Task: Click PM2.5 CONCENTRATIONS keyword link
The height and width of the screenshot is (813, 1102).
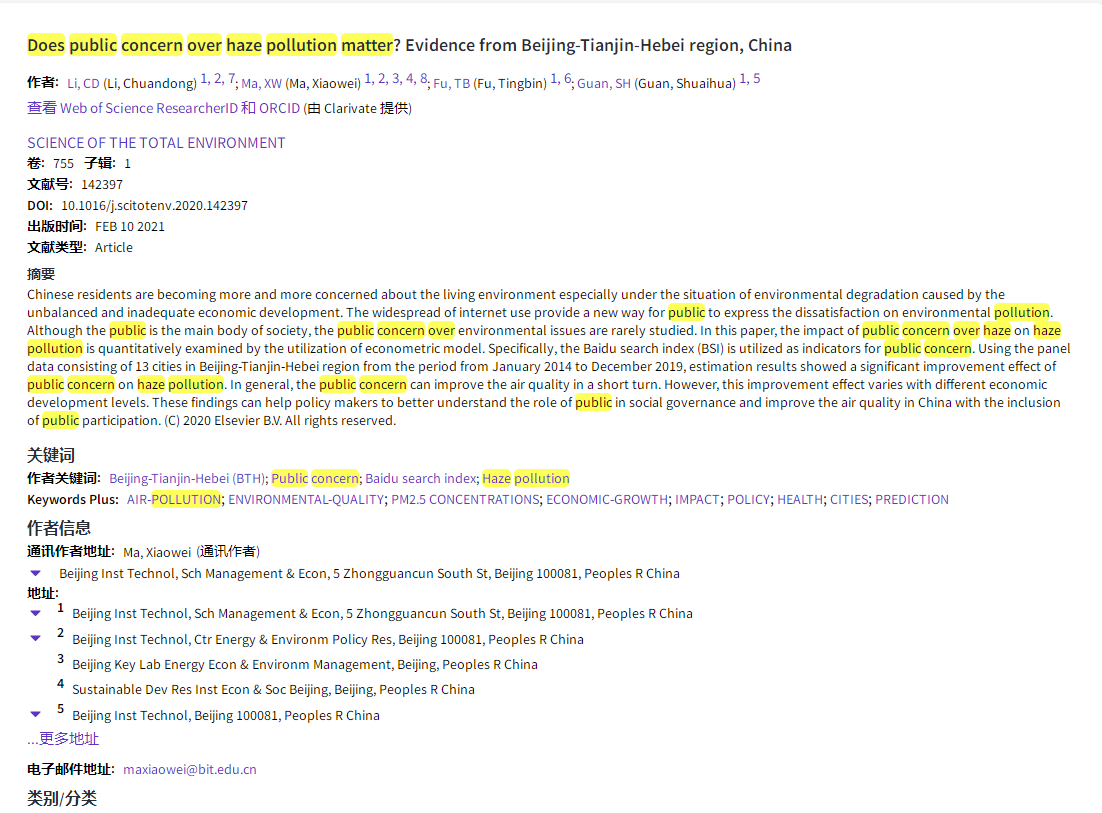Action: 464,499
